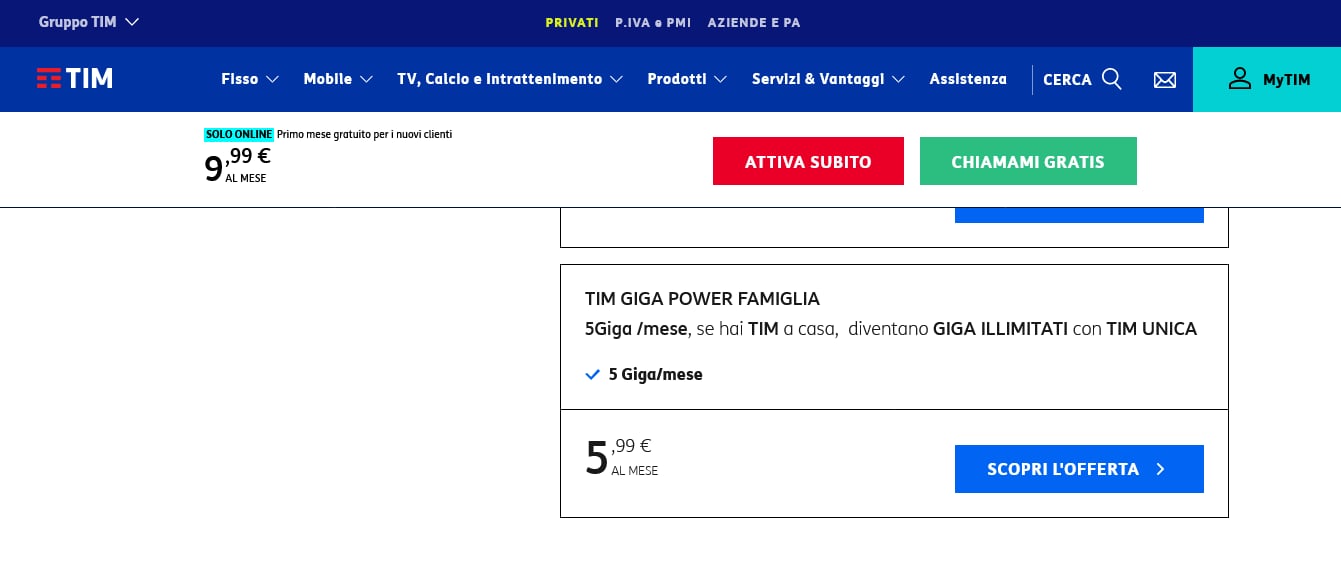
Task: Click the TIM logo
Action: (x=75, y=79)
